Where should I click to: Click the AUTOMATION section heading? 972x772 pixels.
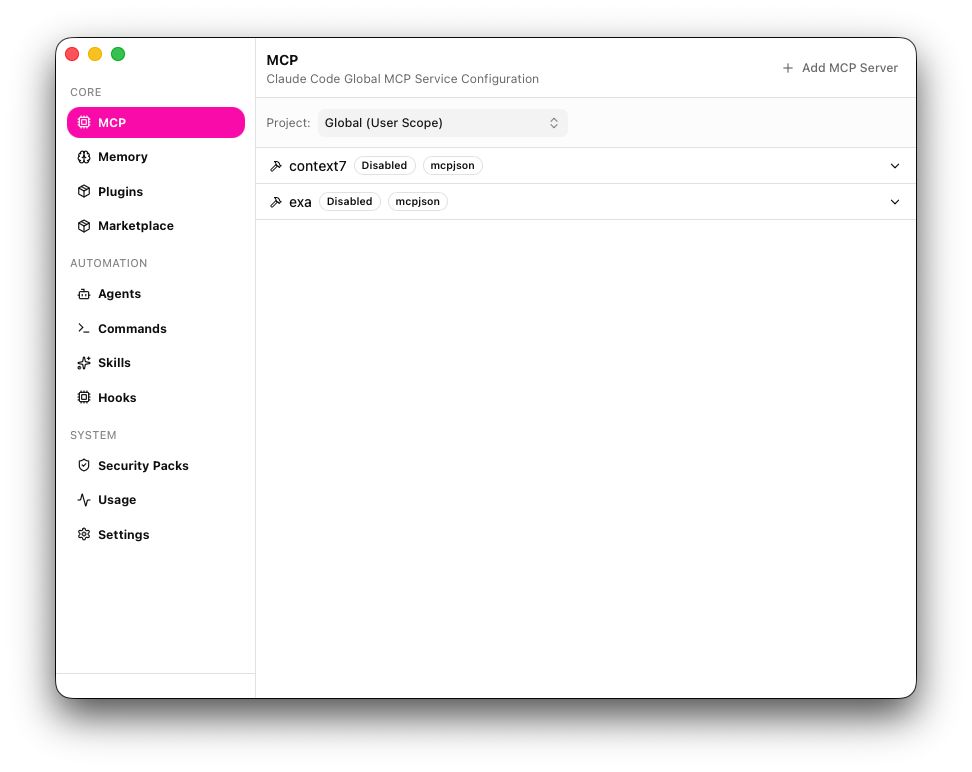point(108,264)
